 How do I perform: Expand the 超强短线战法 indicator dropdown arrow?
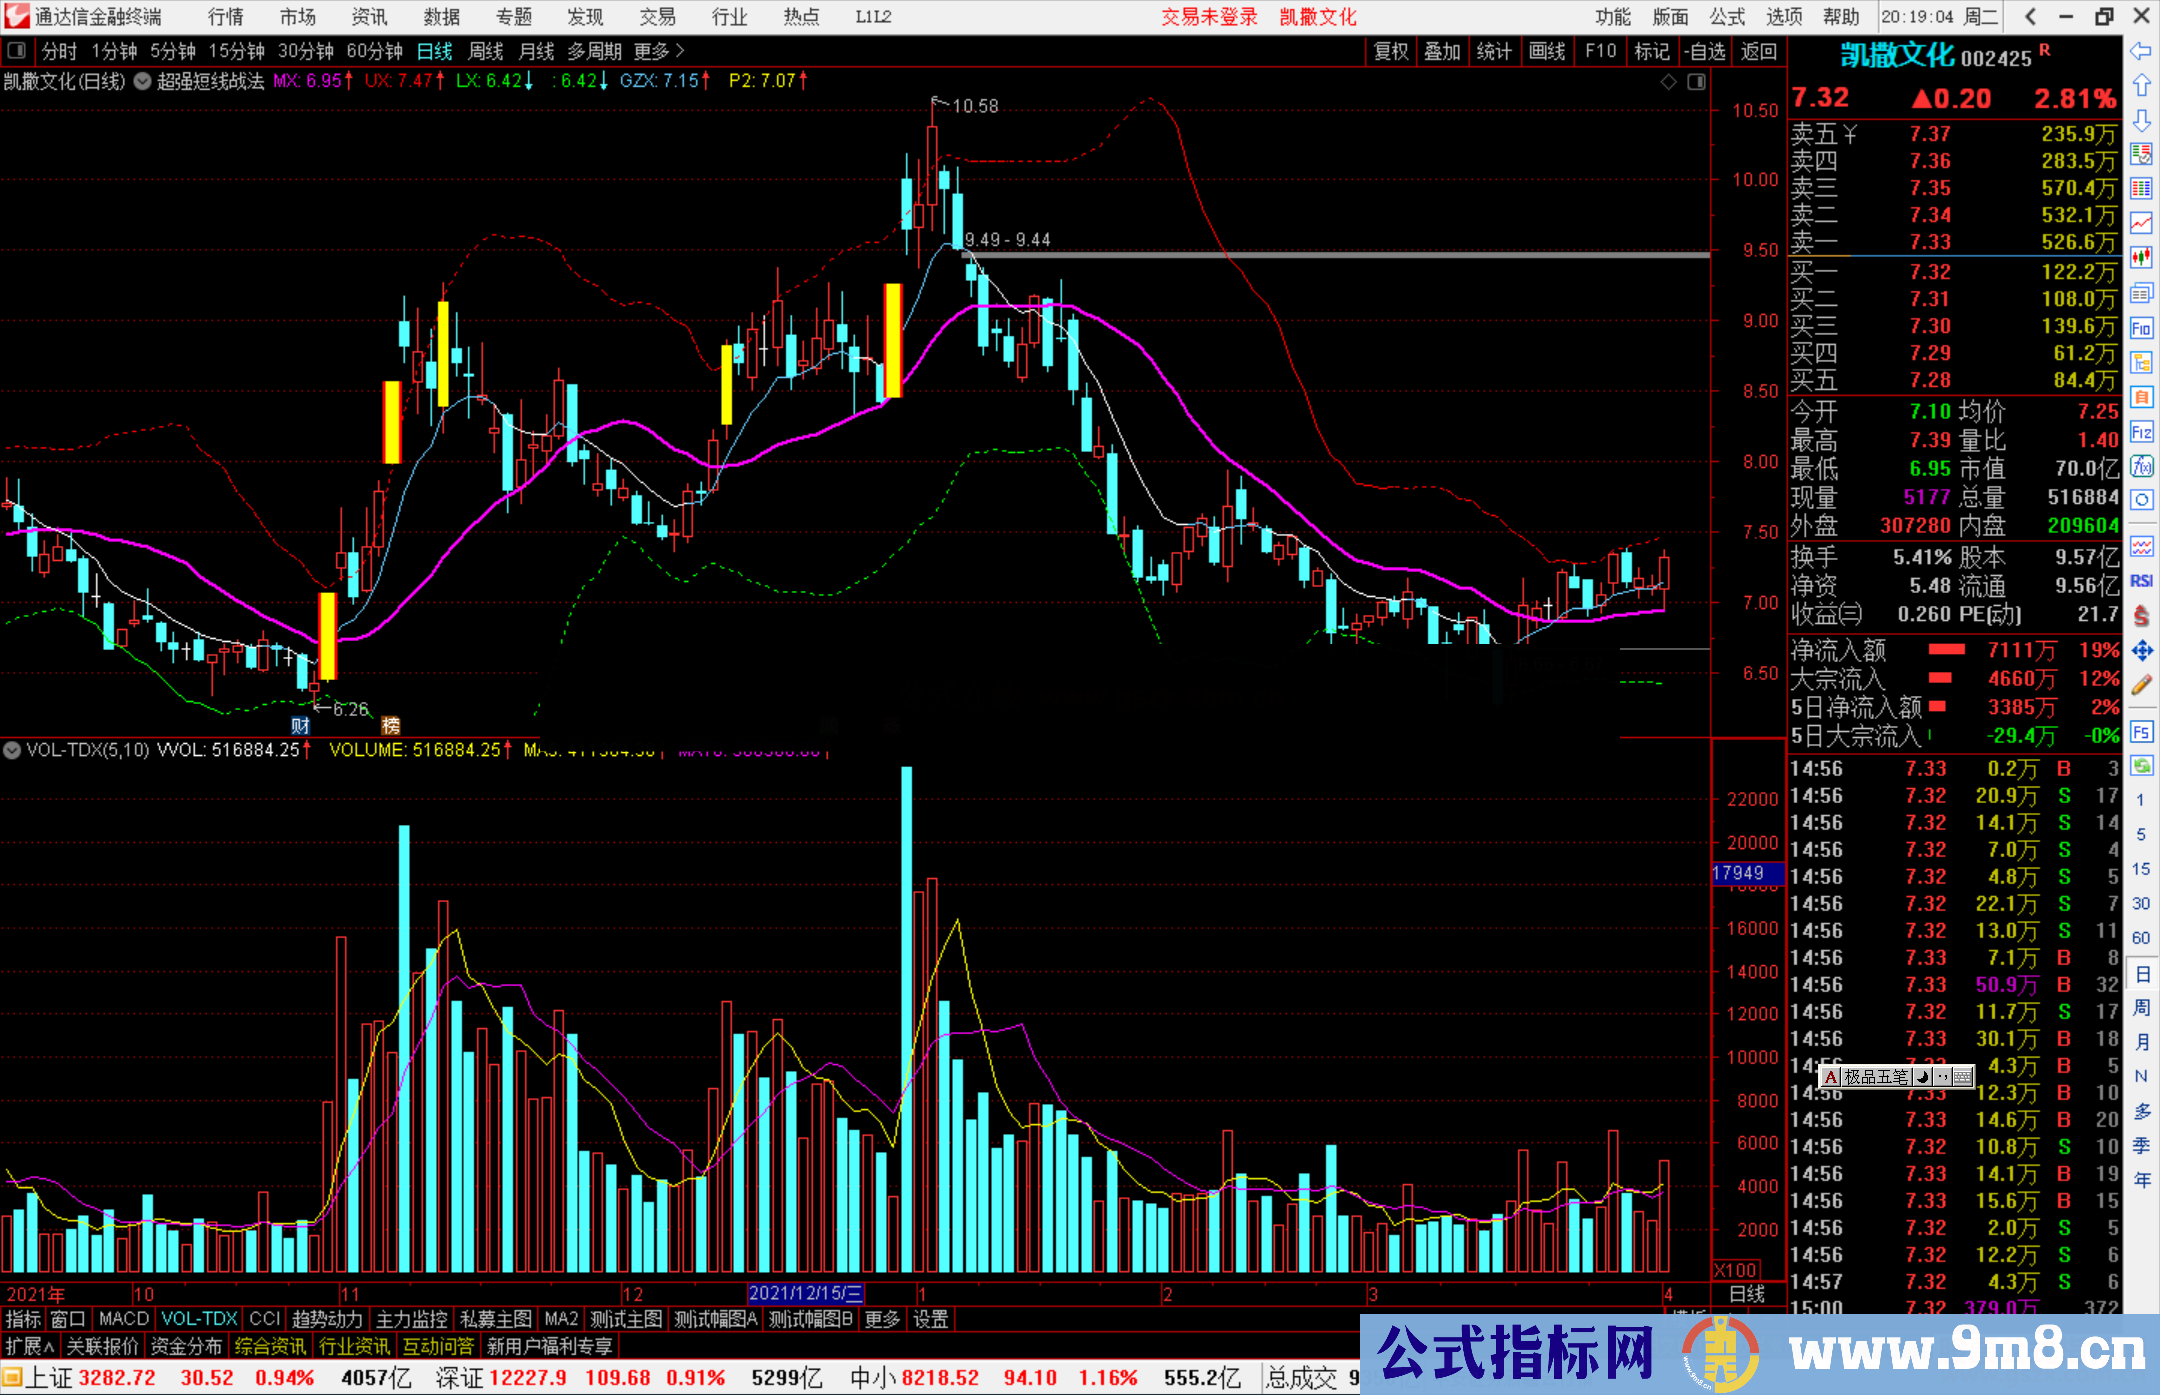[143, 81]
